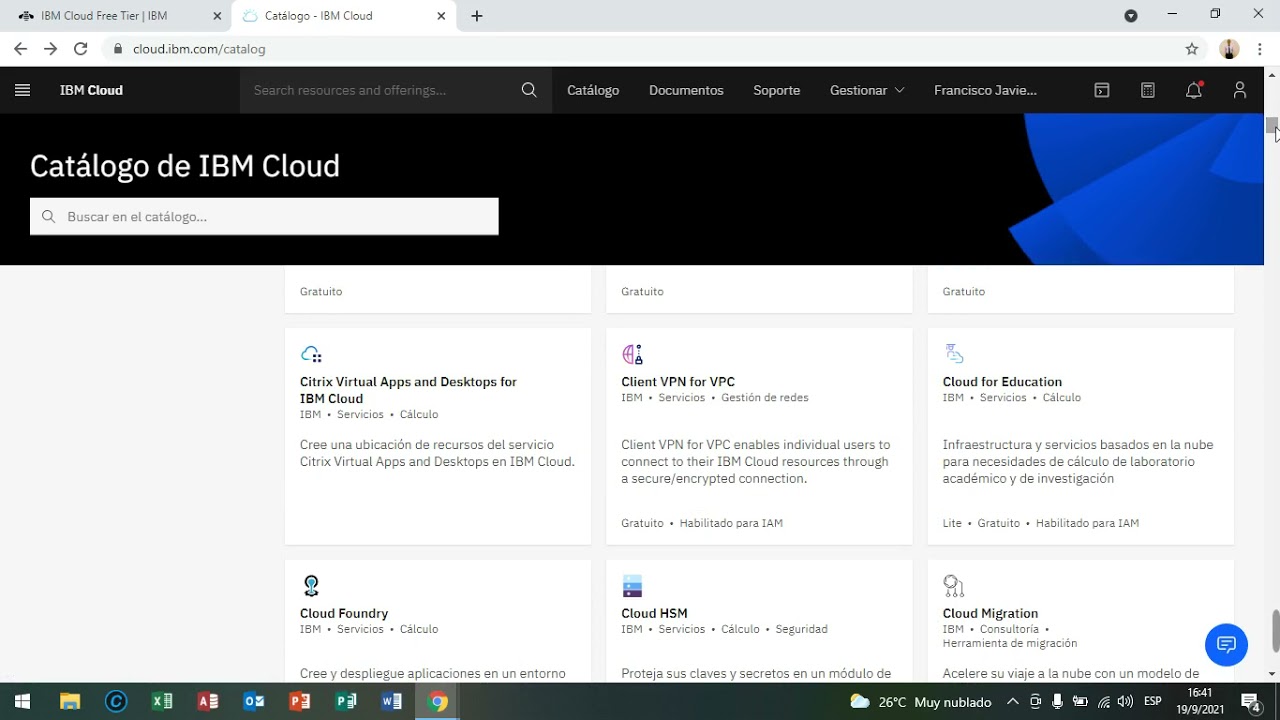Close the Catálogo - IBM Cloud tab
The height and width of the screenshot is (720, 1280).
point(441,16)
